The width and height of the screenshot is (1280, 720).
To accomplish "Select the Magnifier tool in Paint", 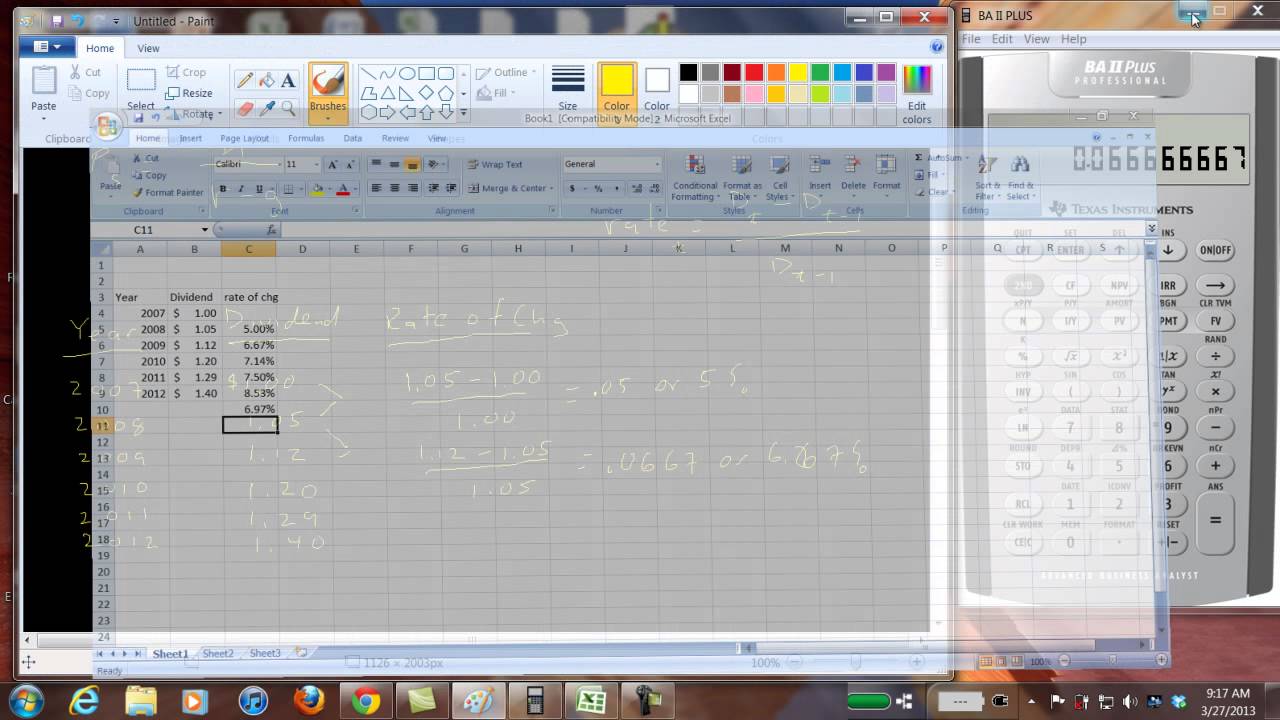I will (288, 107).
